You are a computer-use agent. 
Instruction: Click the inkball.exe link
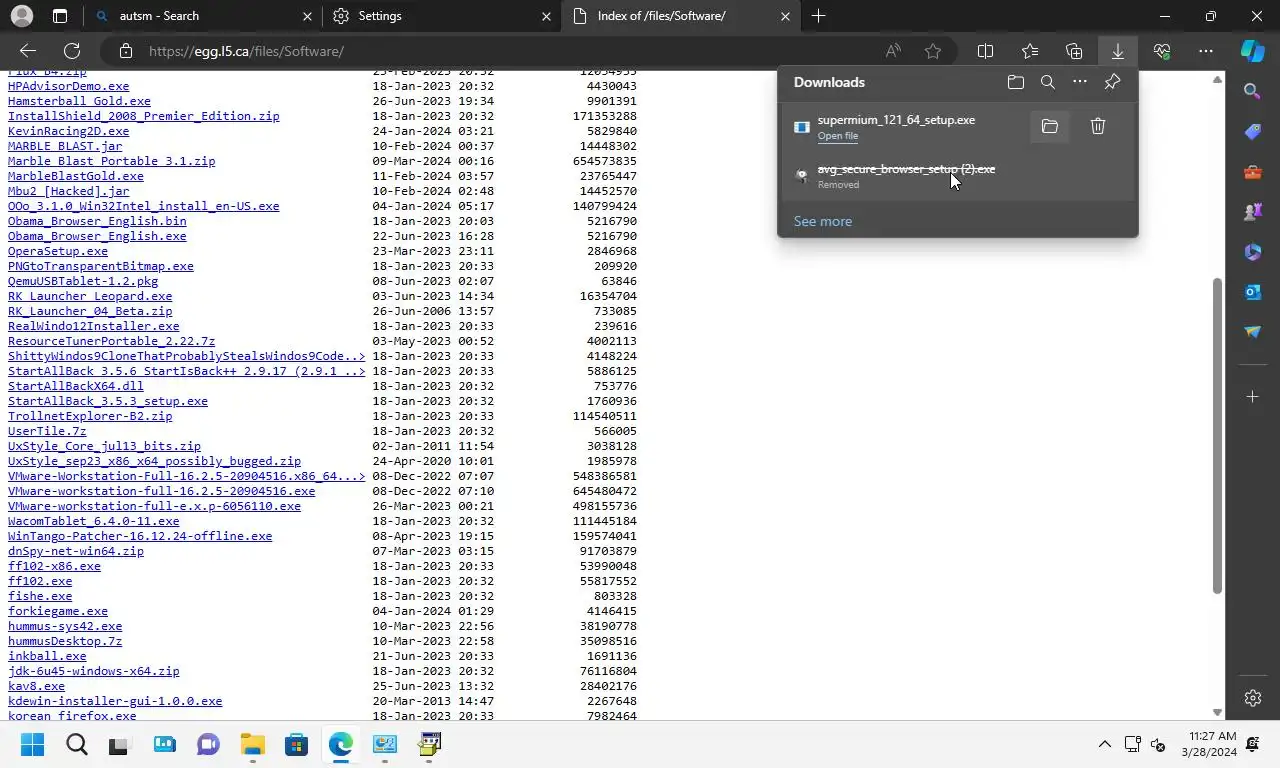pyautogui.click(x=47, y=656)
